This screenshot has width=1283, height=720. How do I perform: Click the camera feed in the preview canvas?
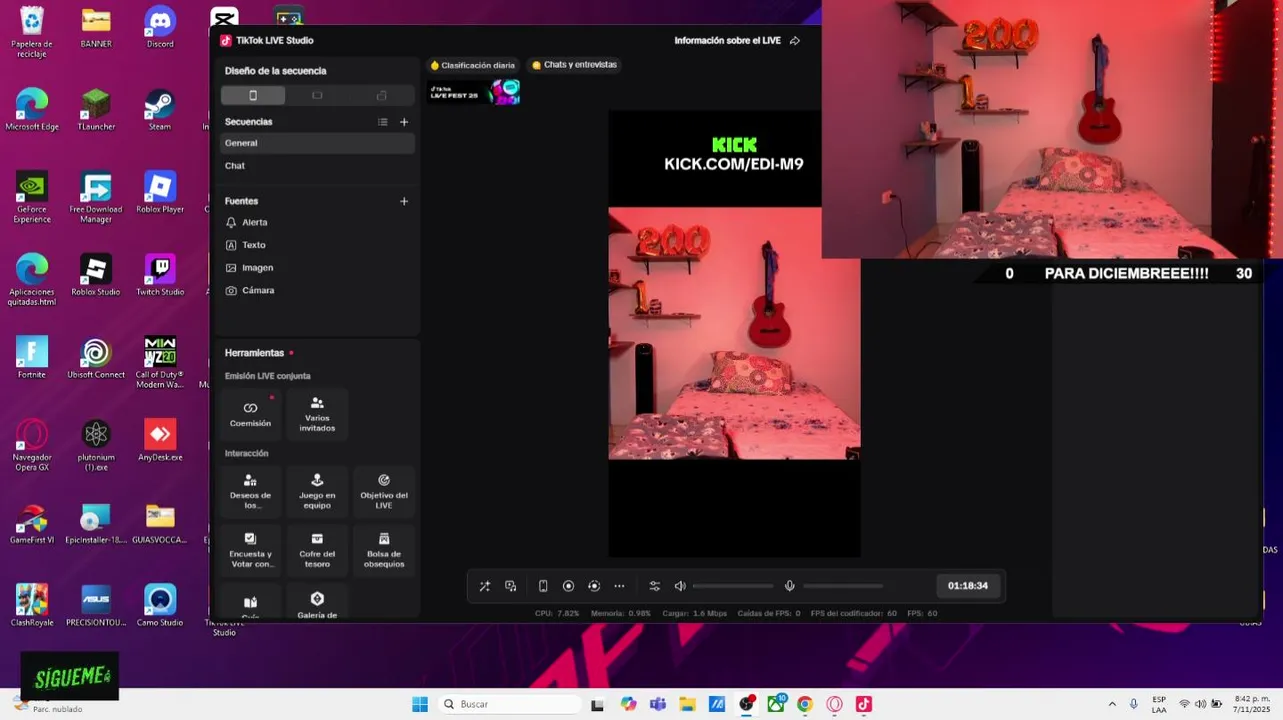click(734, 333)
